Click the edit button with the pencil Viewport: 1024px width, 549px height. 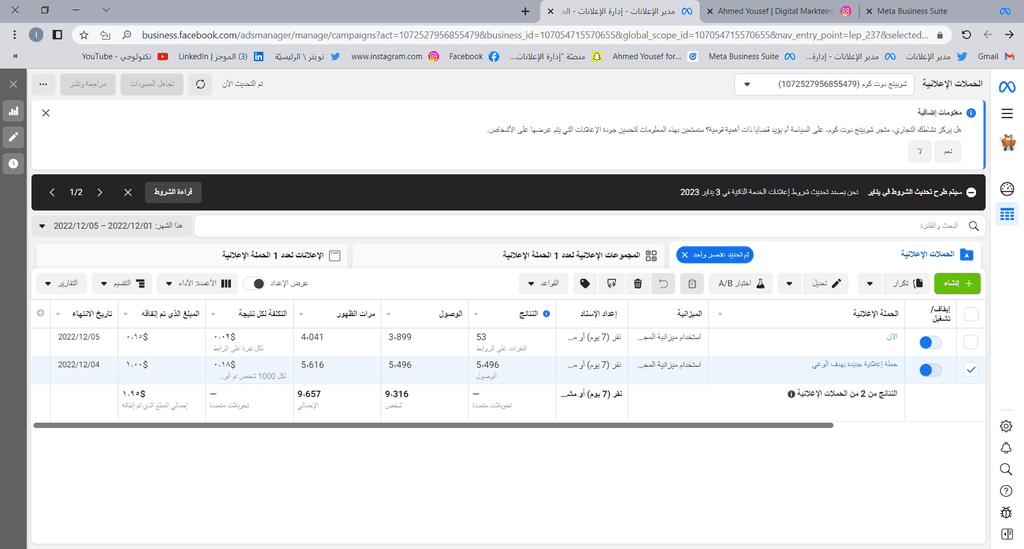[x=825, y=283]
